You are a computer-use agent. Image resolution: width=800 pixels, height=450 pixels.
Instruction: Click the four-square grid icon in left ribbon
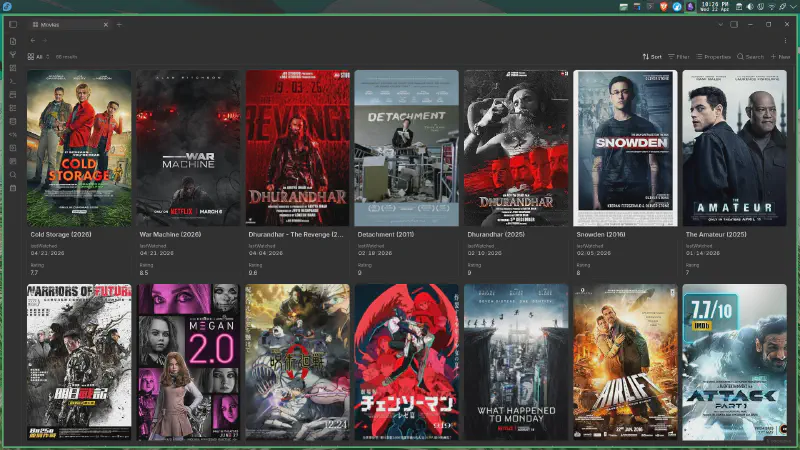click(13, 68)
